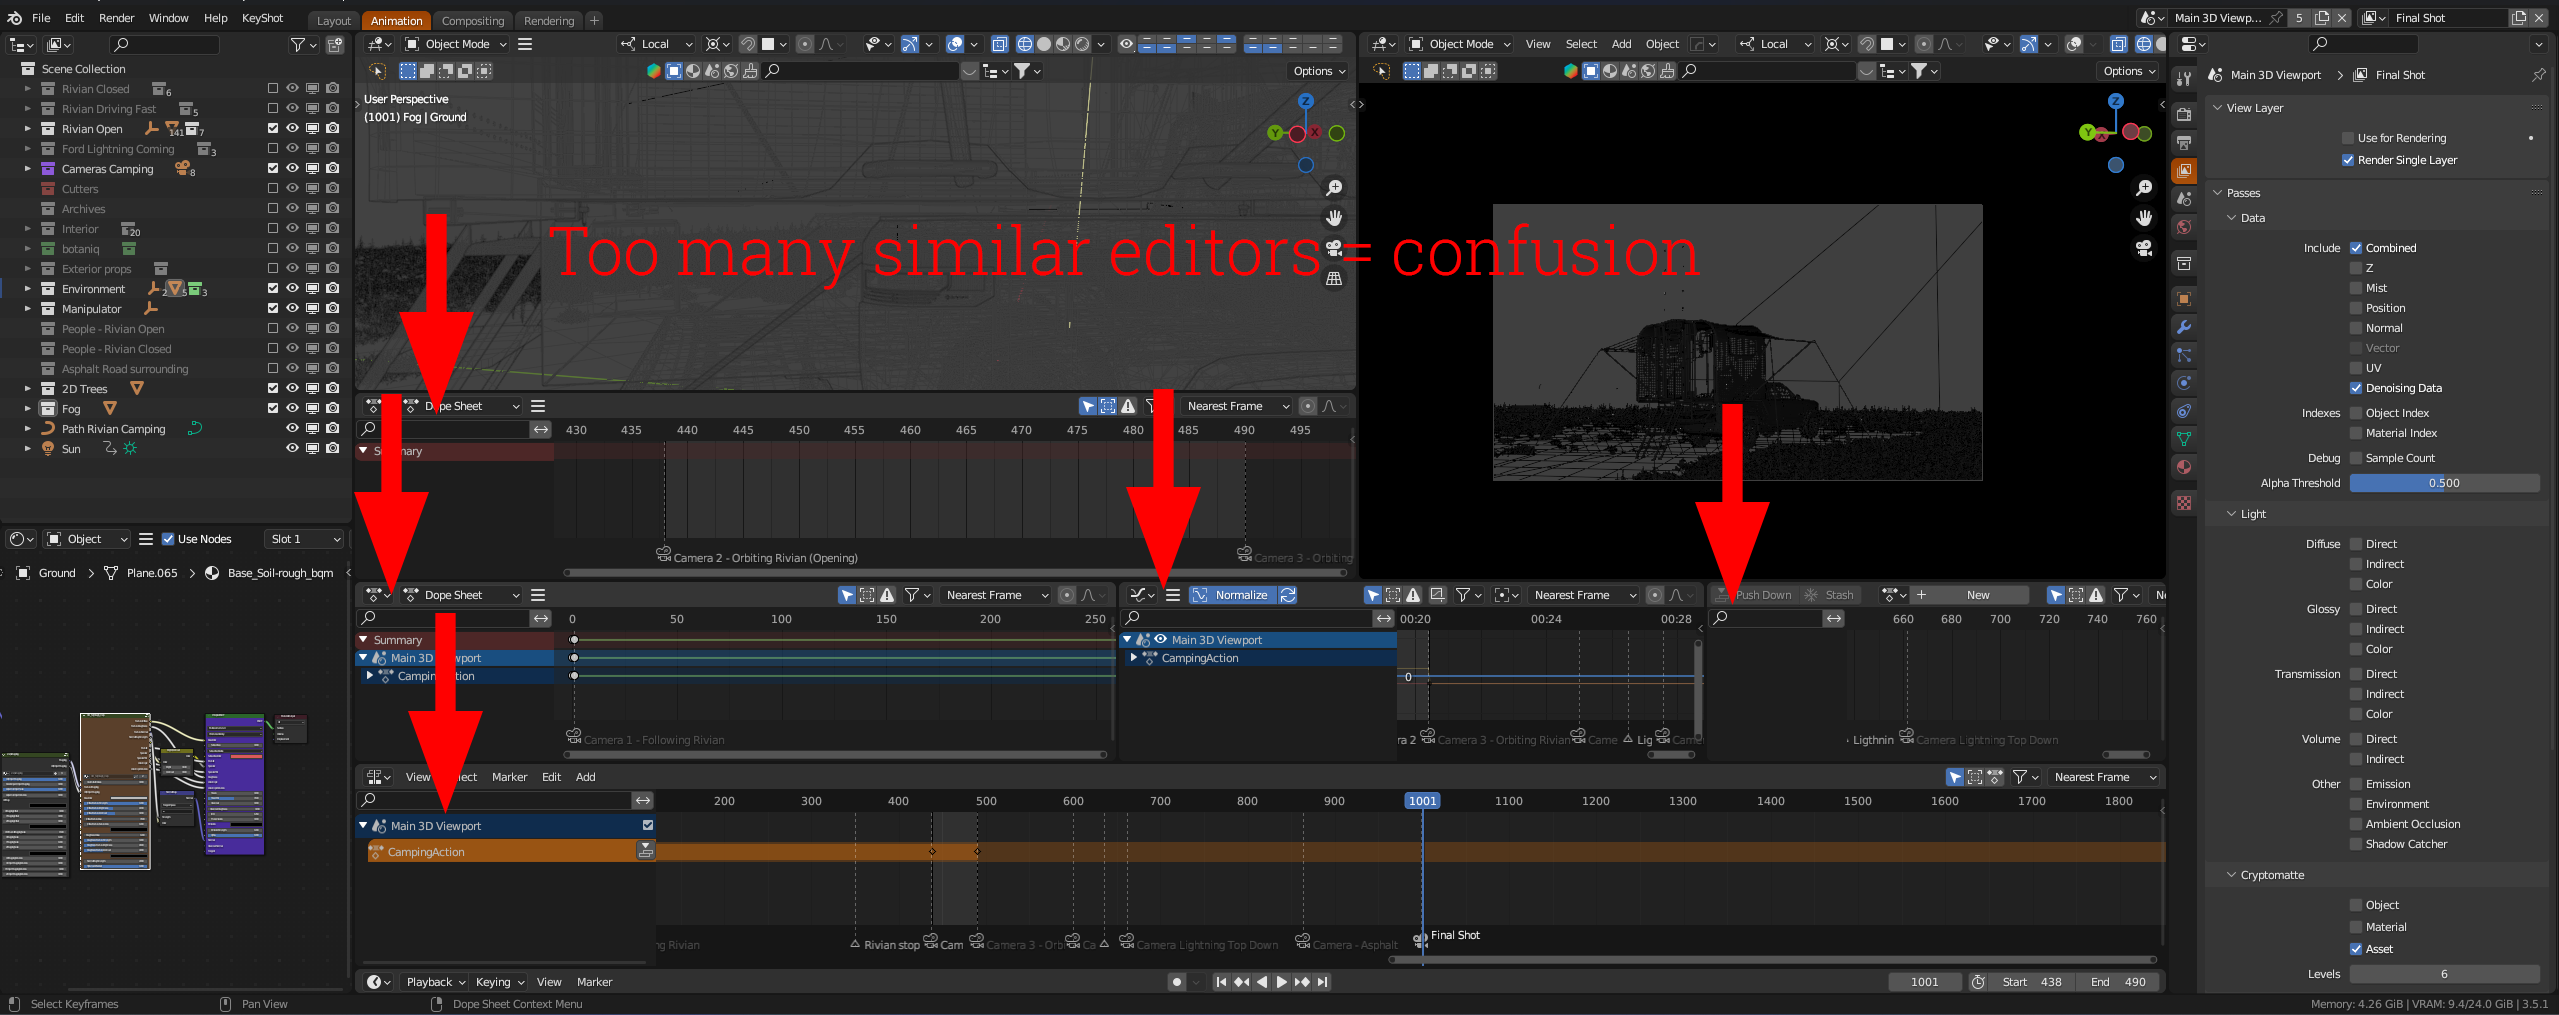Viewport: 2559px width, 1015px height.
Task: Jump to the animation start frame
Action: click(x=1221, y=982)
